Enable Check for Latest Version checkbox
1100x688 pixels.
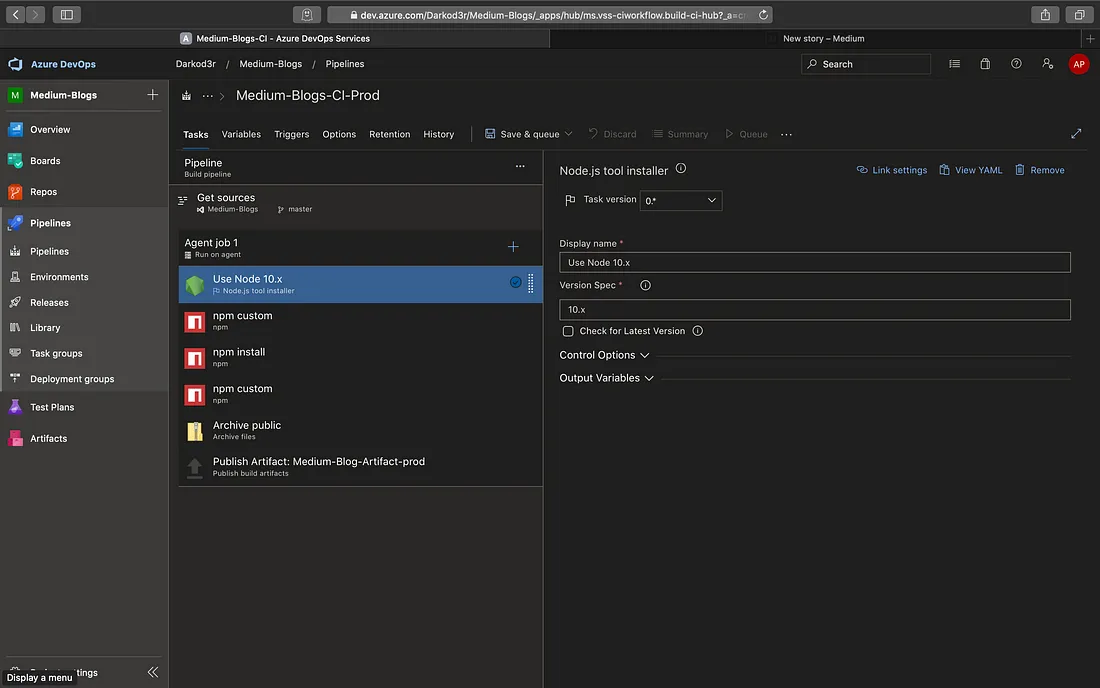(x=568, y=331)
